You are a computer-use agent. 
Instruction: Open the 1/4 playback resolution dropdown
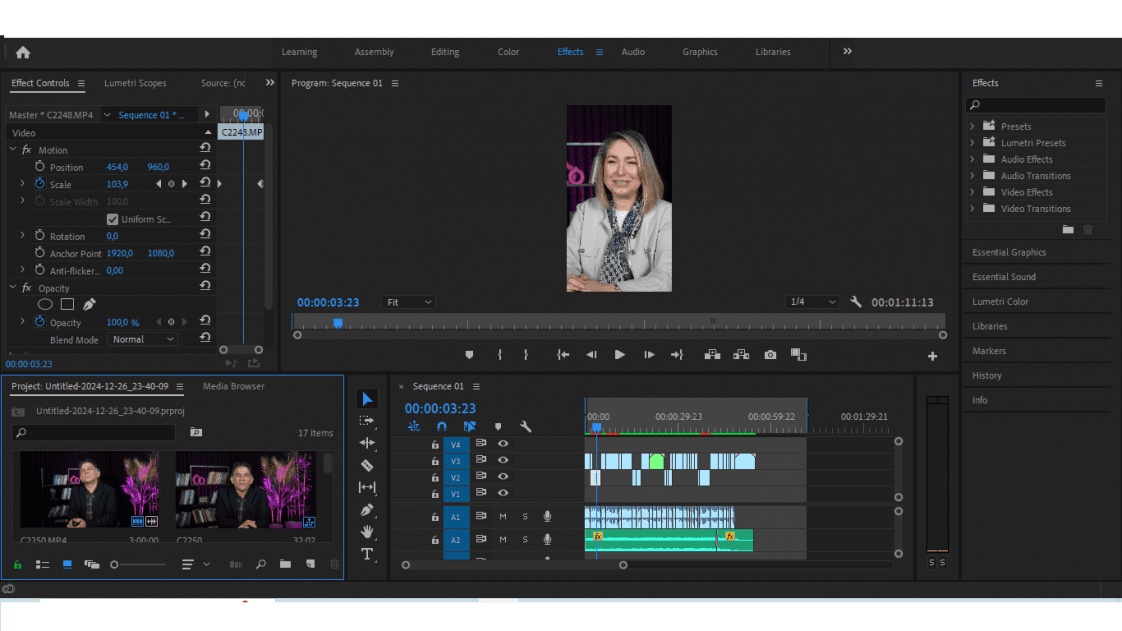point(811,302)
